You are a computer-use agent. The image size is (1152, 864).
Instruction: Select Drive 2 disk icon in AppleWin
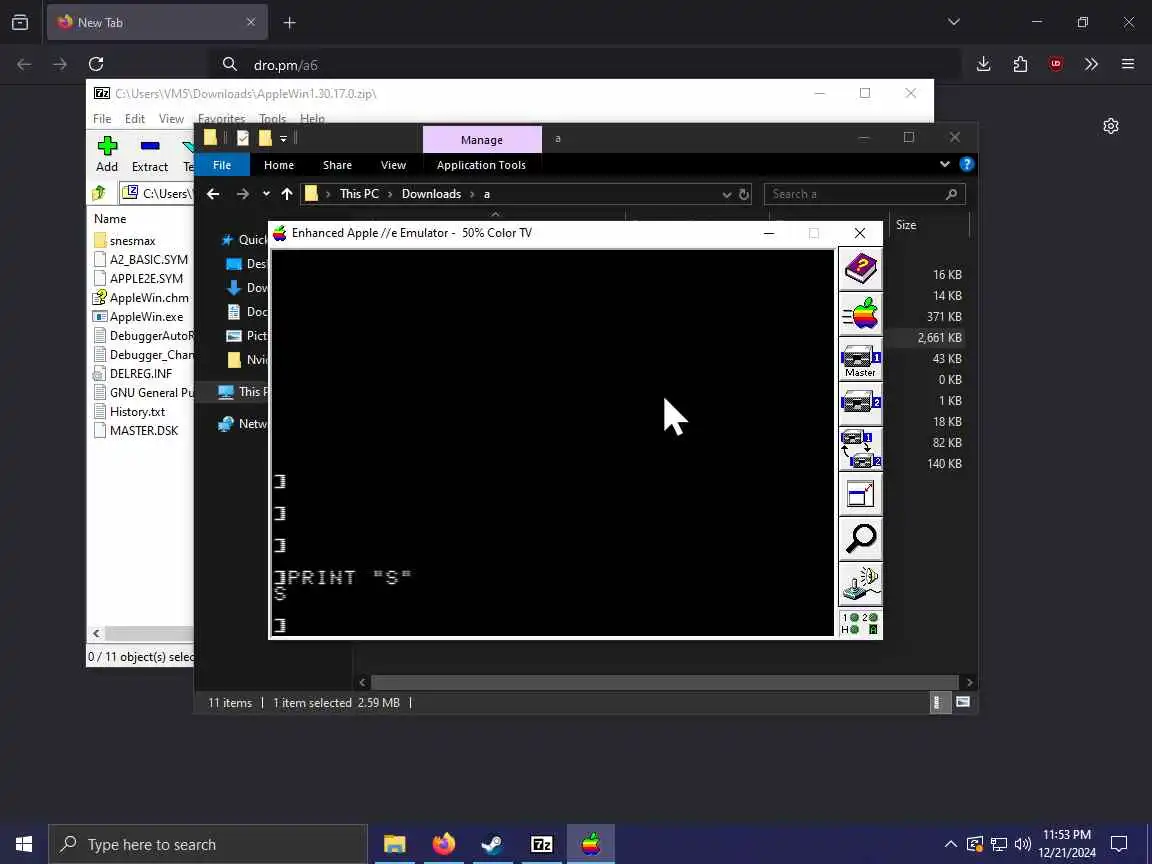pyautogui.click(x=860, y=403)
